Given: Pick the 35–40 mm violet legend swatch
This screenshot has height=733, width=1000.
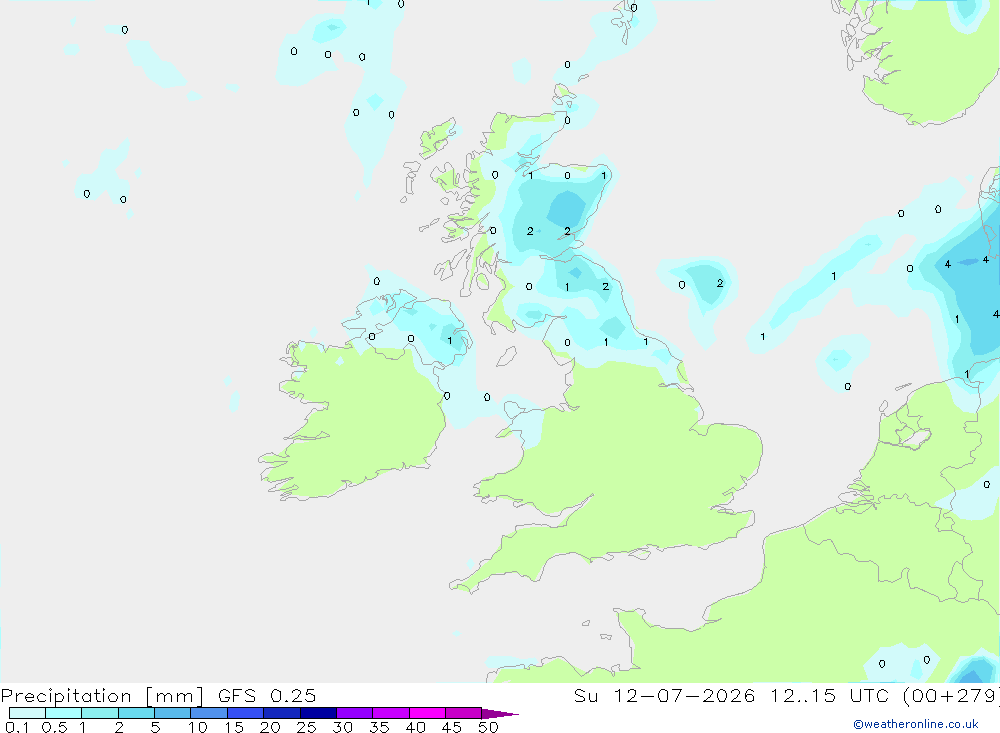Looking at the screenshot, I should coord(391,713).
